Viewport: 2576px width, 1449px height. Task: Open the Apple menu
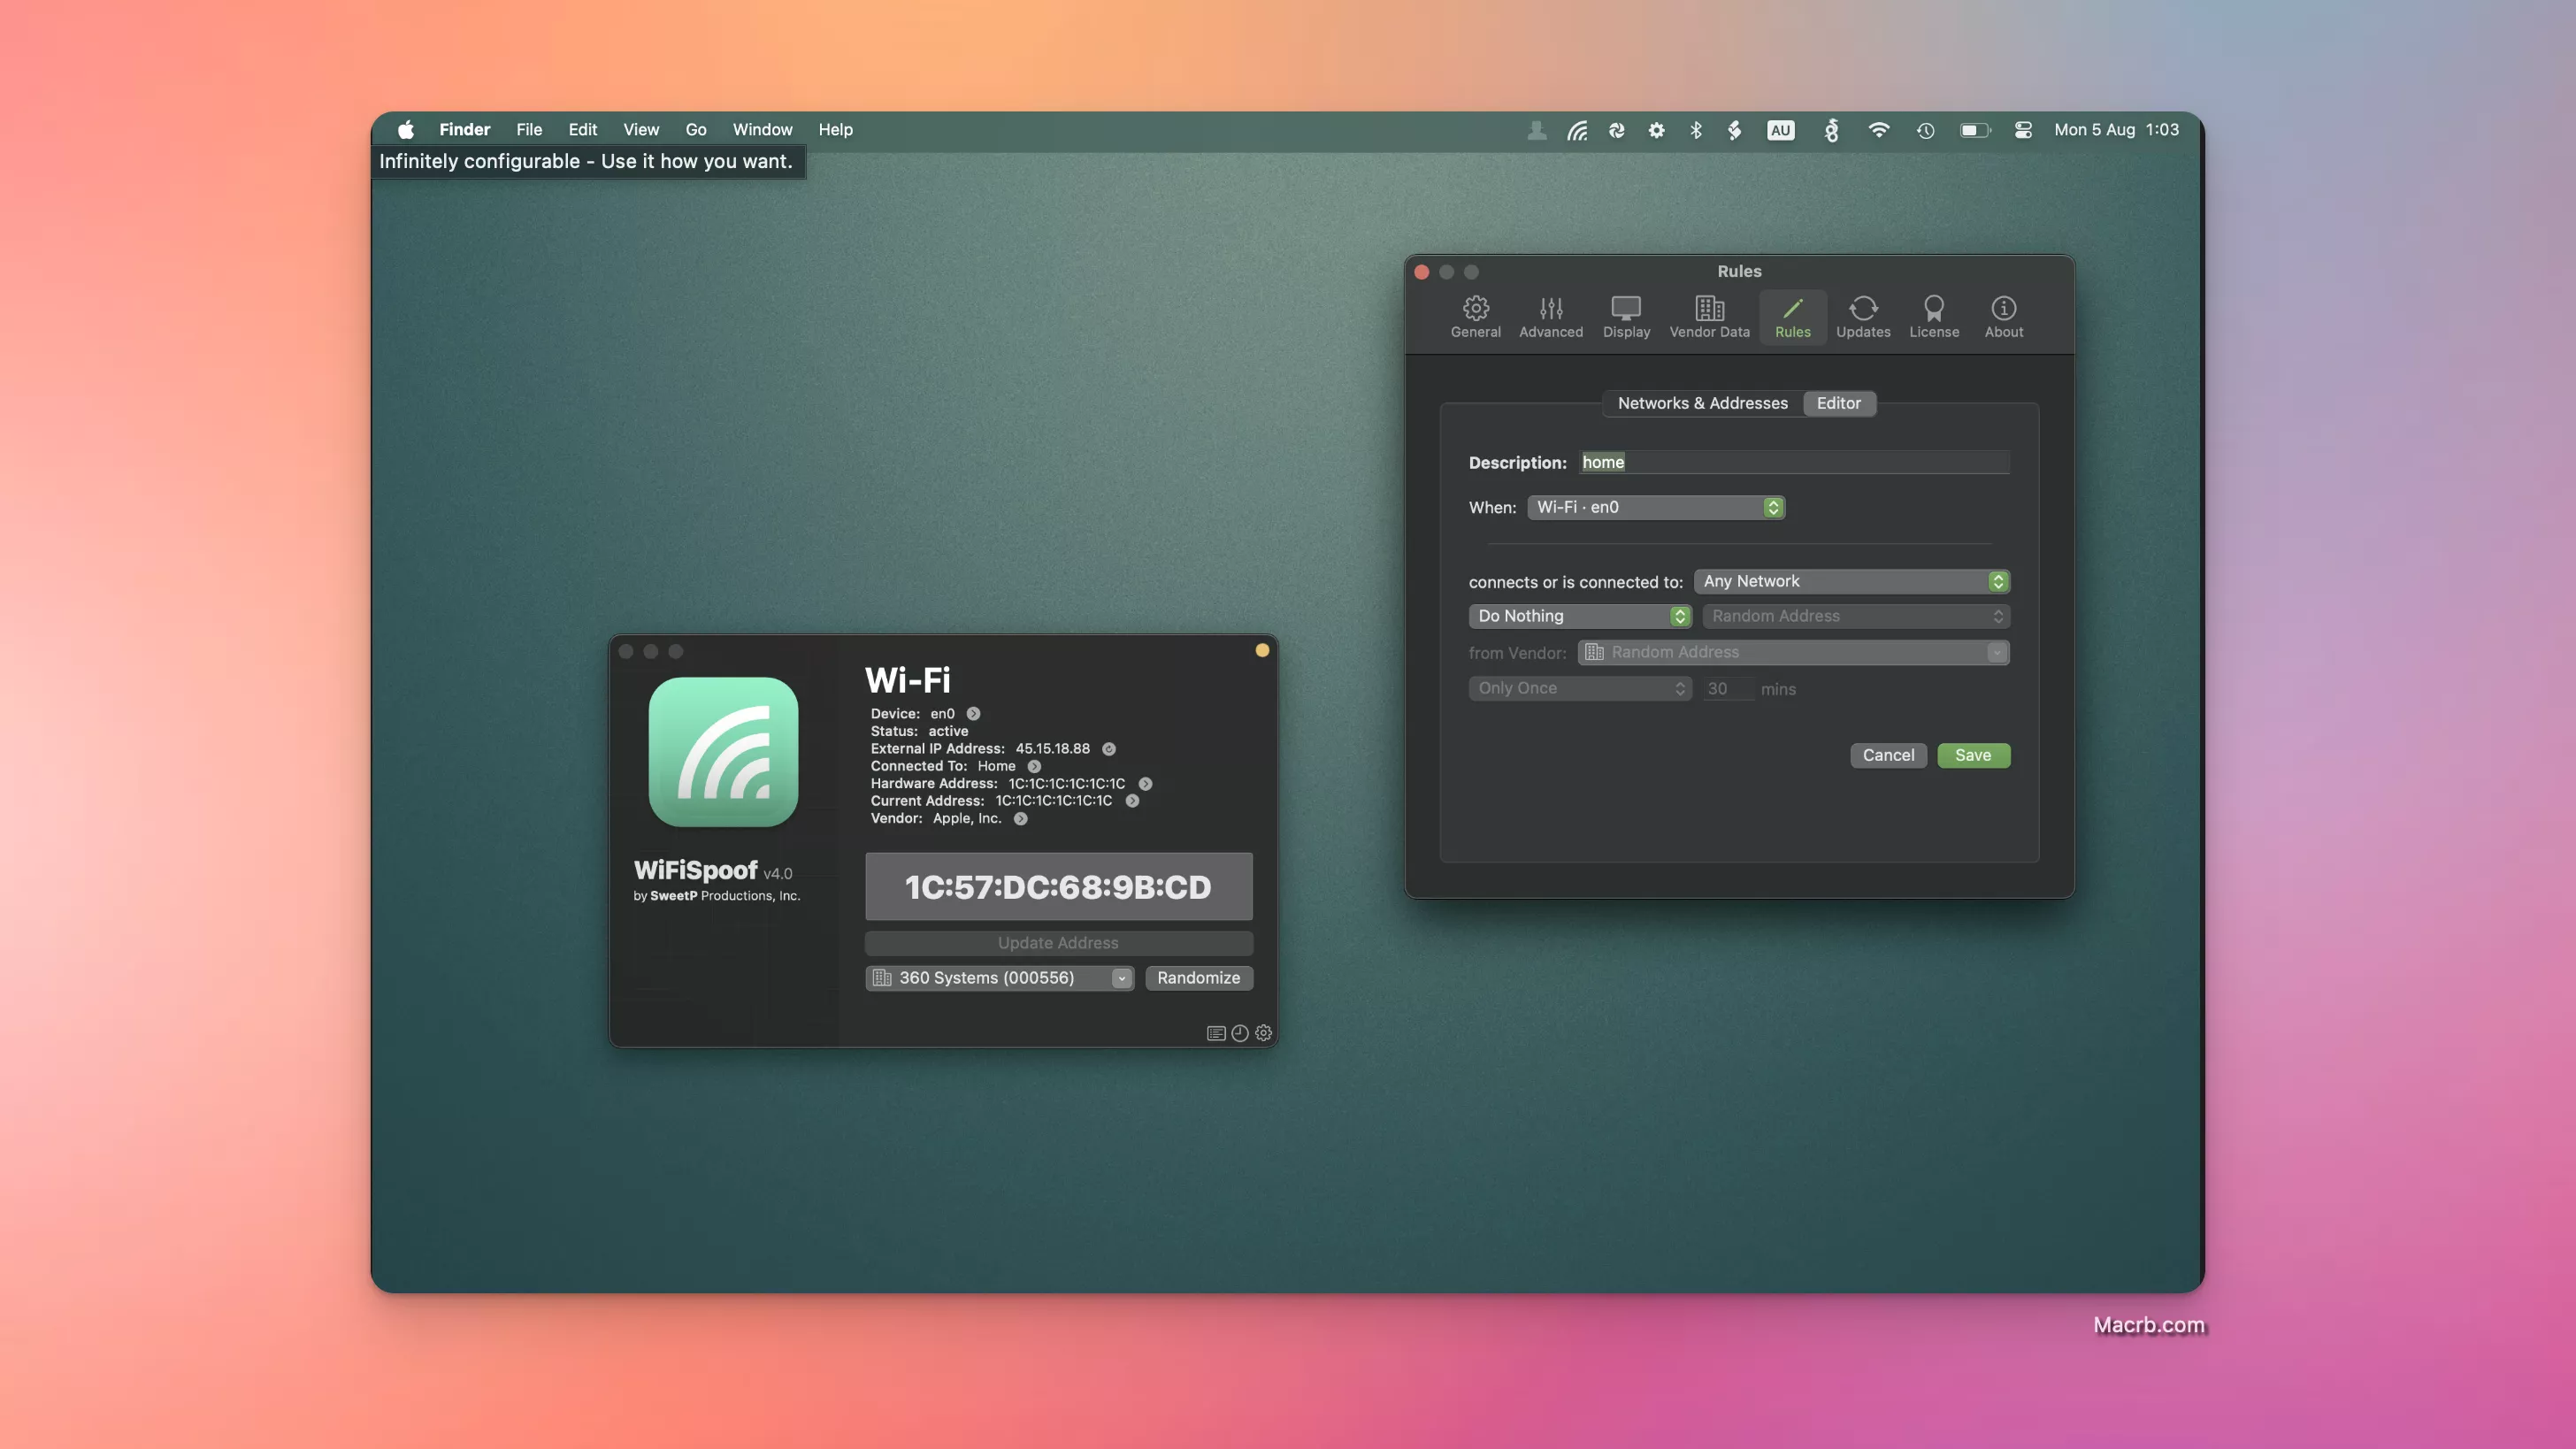click(405, 130)
